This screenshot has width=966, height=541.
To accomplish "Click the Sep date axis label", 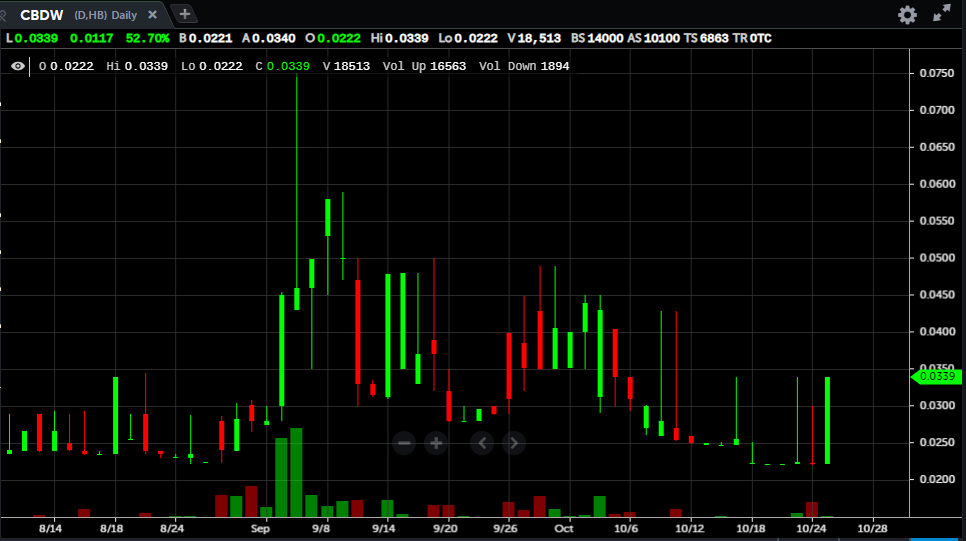I will [x=260, y=529].
